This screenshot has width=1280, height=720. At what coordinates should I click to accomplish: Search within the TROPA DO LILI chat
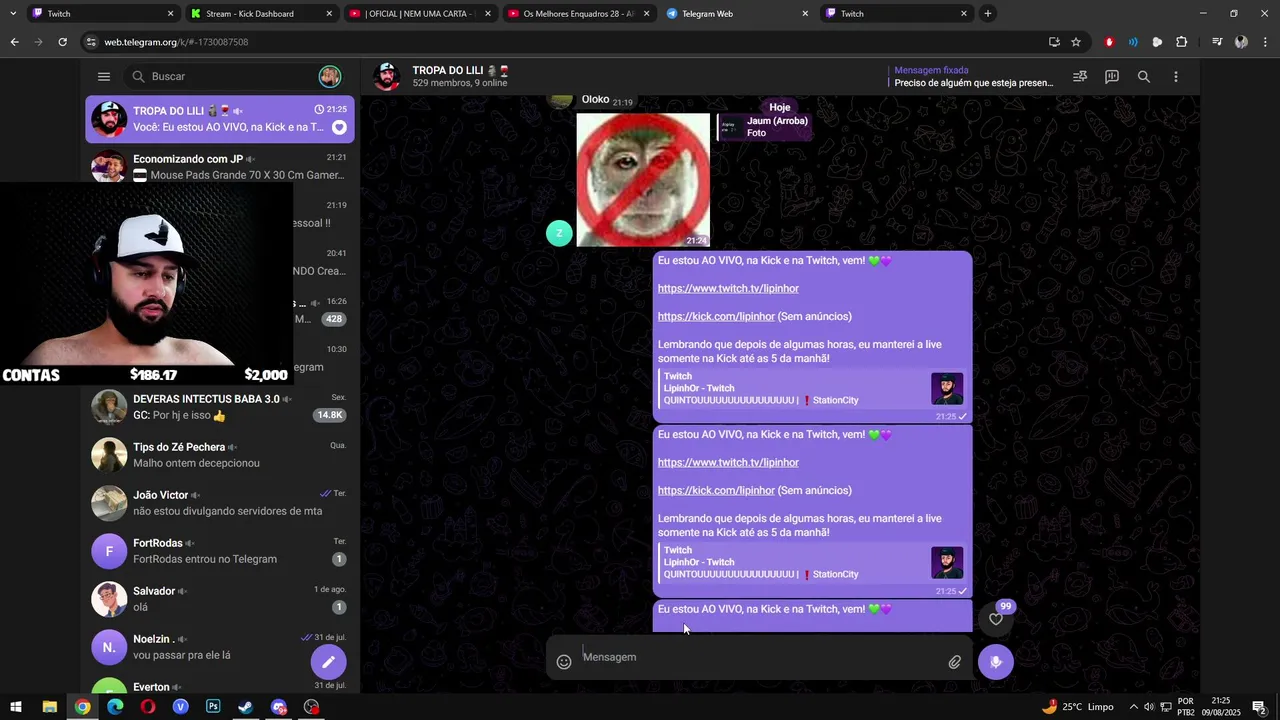[x=1144, y=76]
